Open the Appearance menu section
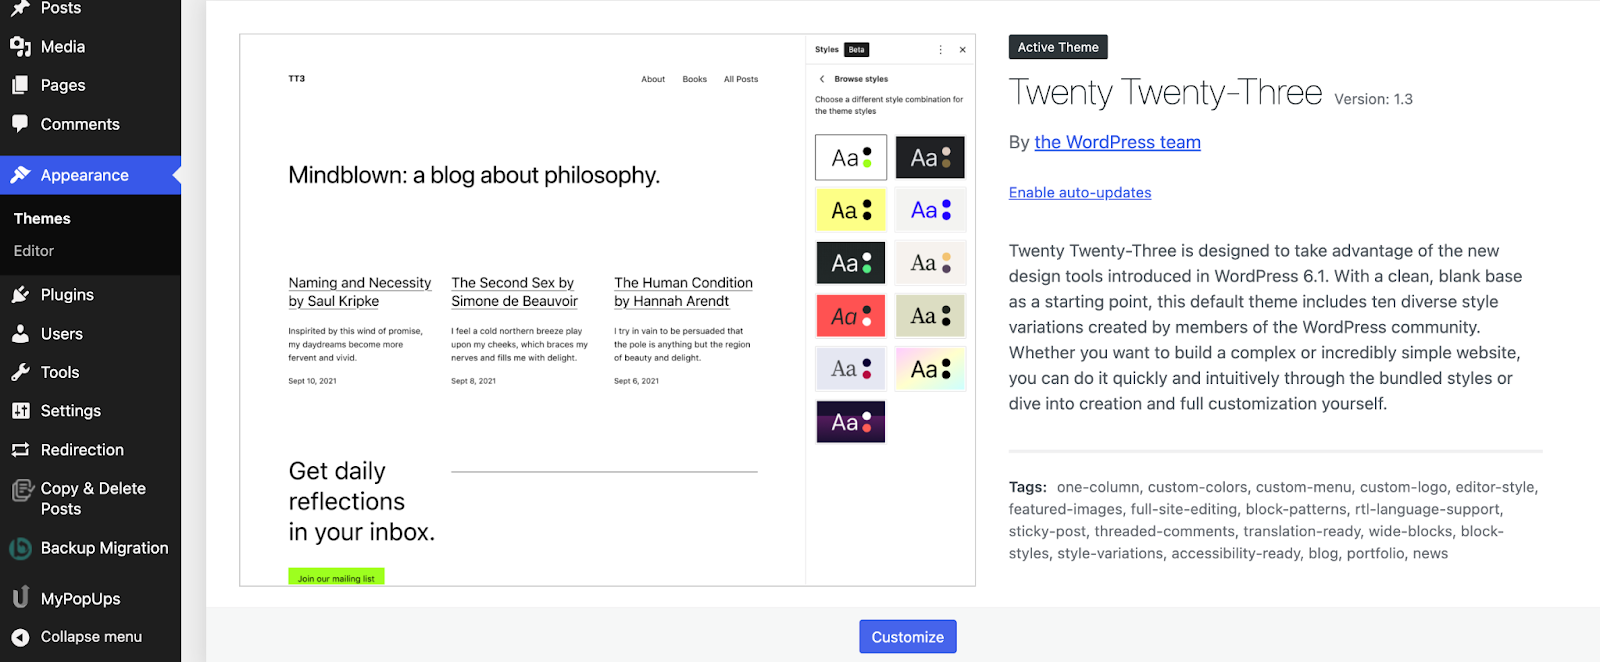Image resolution: width=1600 pixels, height=662 pixels. tap(85, 176)
